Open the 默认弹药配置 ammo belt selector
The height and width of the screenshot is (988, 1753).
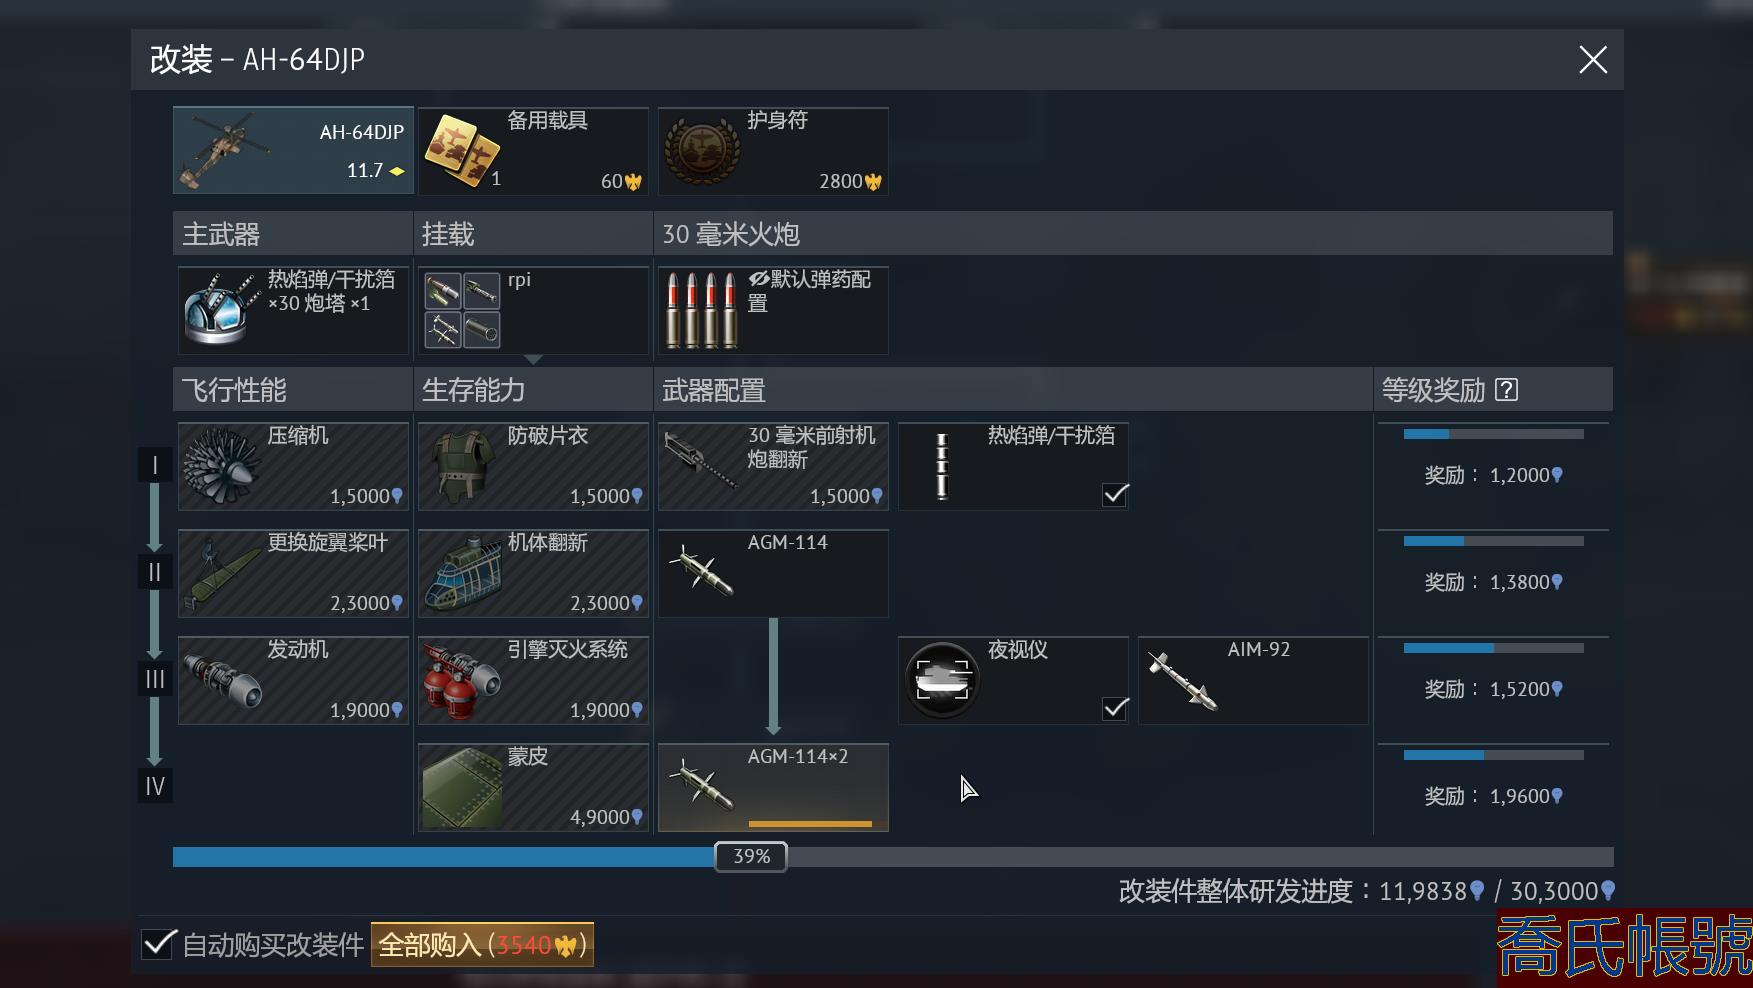(773, 310)
